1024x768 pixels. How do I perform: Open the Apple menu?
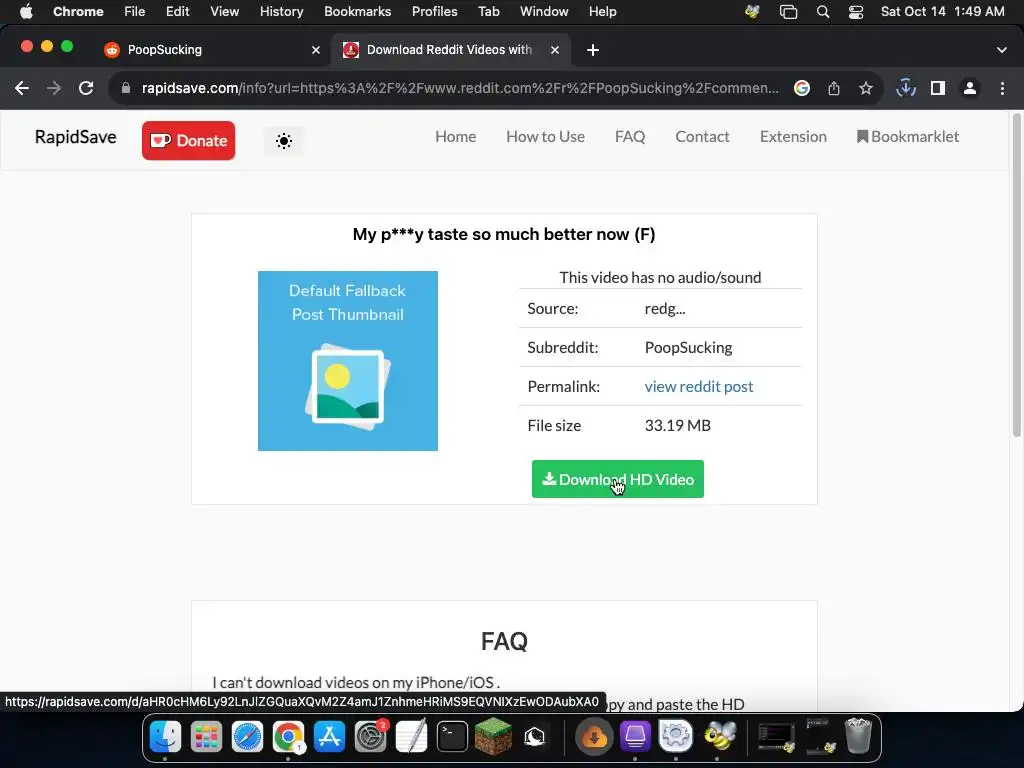pyautogui.click(x=26, y=12)
